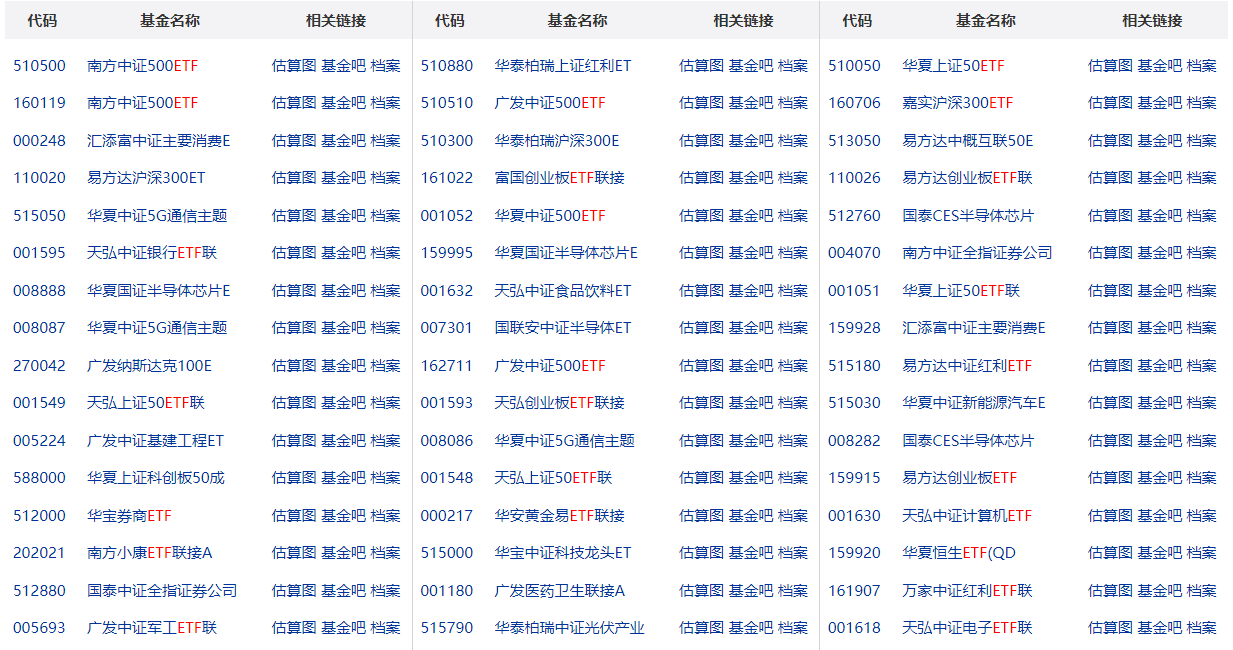The image size is (1233, 650).
Task: Click fund name 华宝中证科技龙头ET
Action: 563,553
